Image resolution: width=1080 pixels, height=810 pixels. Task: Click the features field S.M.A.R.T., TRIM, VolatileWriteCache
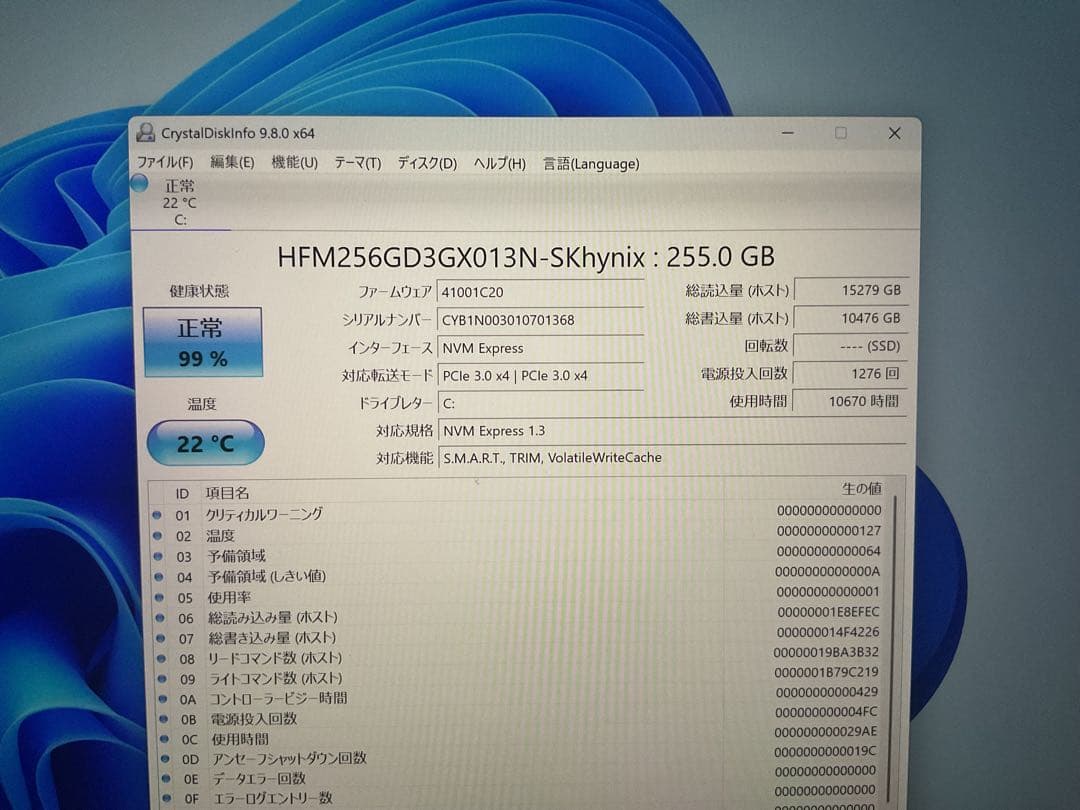[x=672, y=458]
